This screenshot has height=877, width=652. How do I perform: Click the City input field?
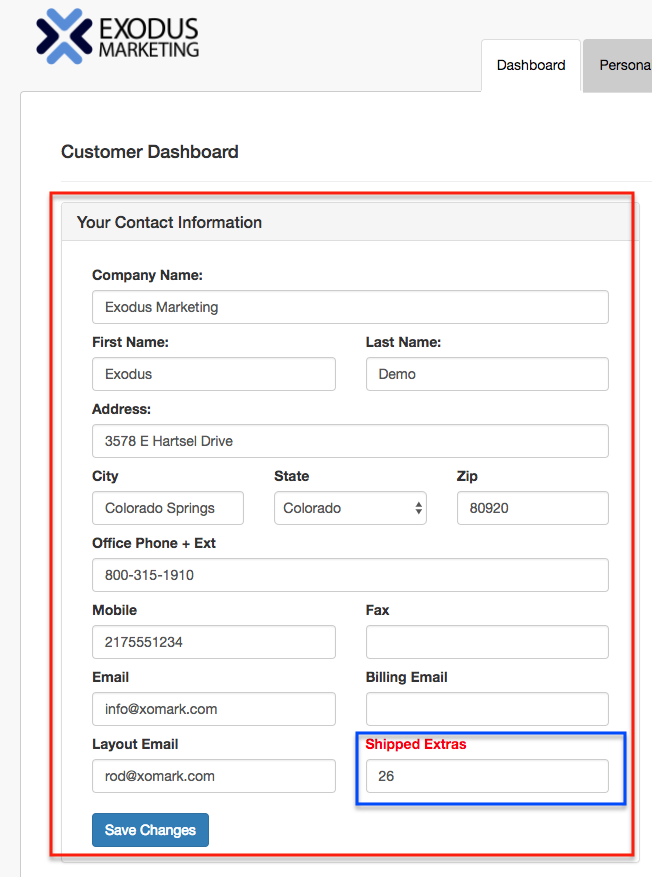(x=168, y=508)
